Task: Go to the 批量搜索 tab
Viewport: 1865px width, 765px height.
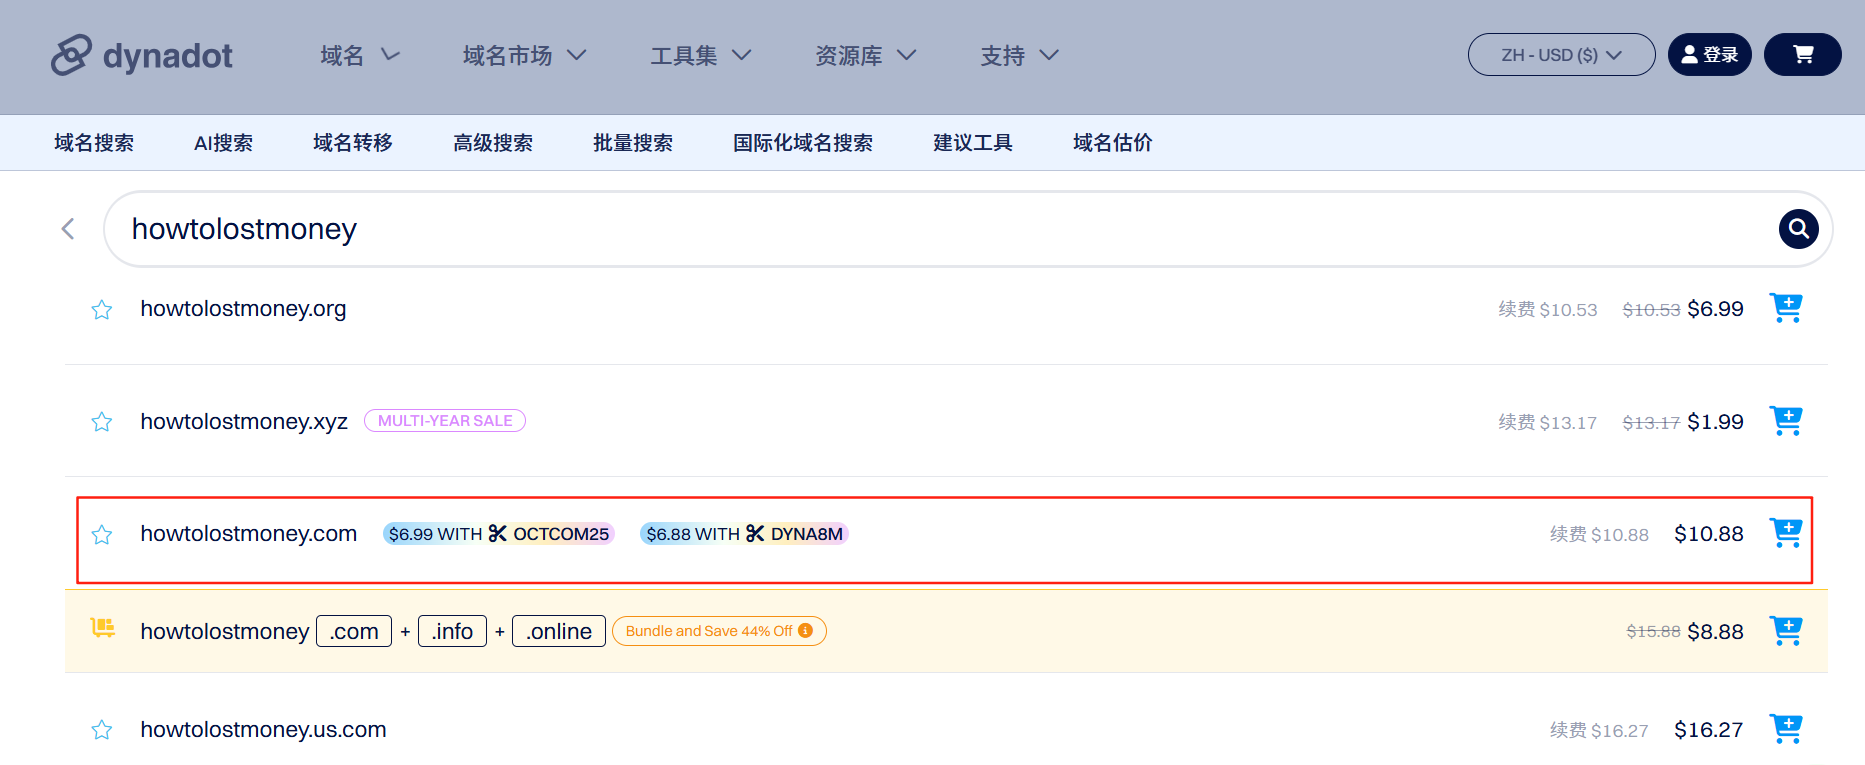Action: 632,143
